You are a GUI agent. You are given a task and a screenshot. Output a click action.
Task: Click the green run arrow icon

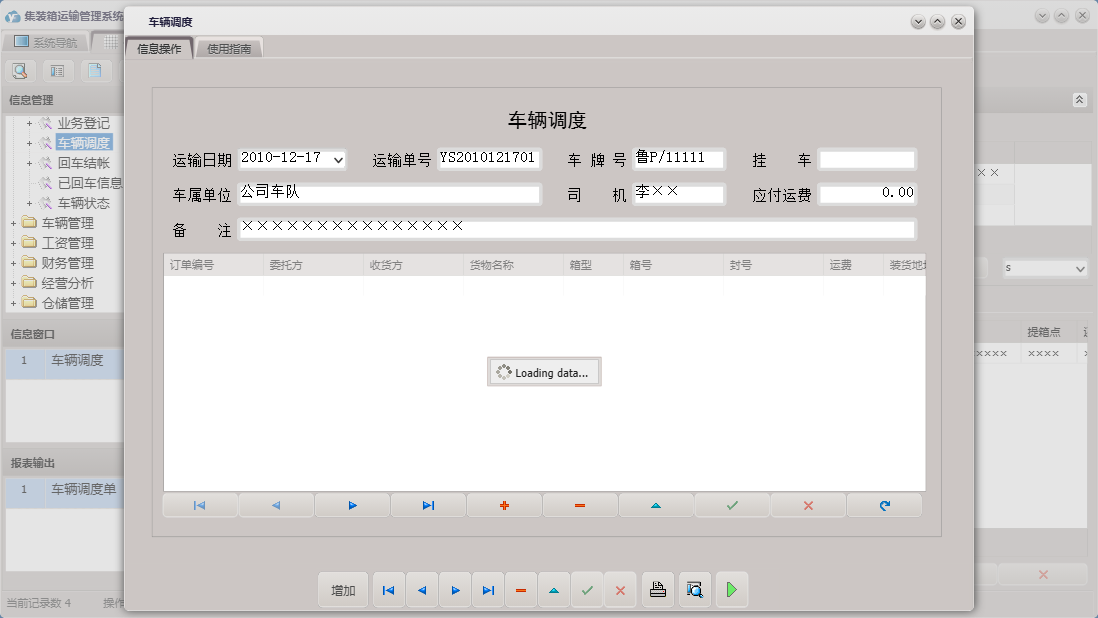(731, 590)
